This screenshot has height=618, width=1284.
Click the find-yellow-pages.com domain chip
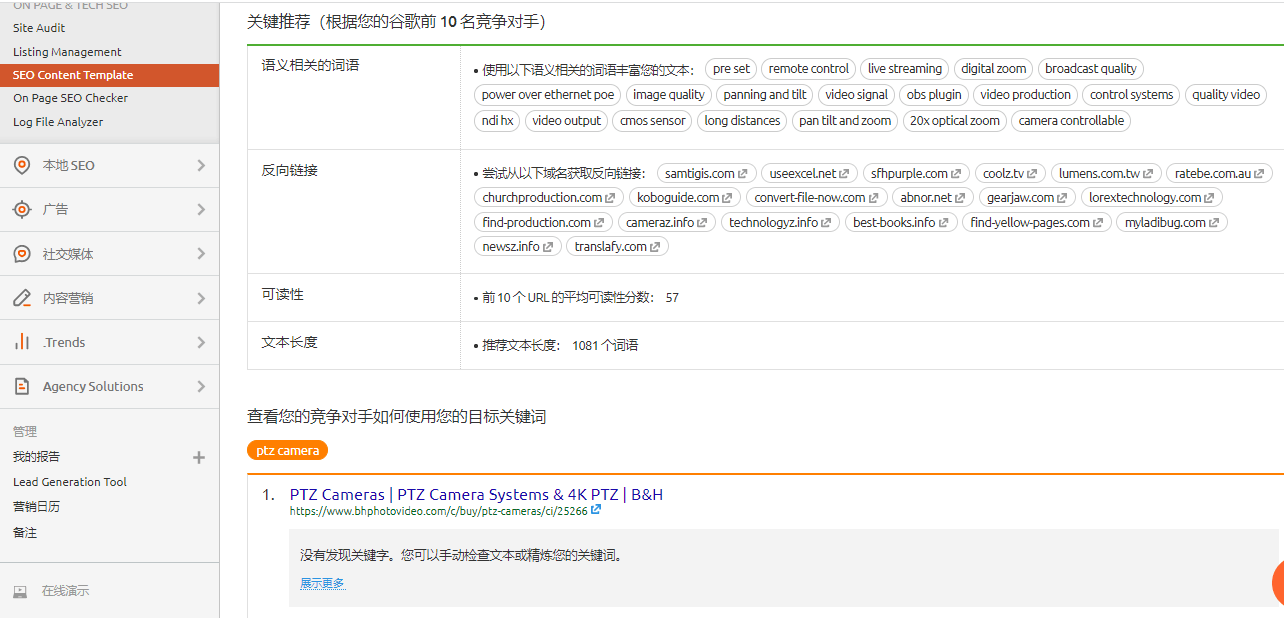click(1036, 222)
